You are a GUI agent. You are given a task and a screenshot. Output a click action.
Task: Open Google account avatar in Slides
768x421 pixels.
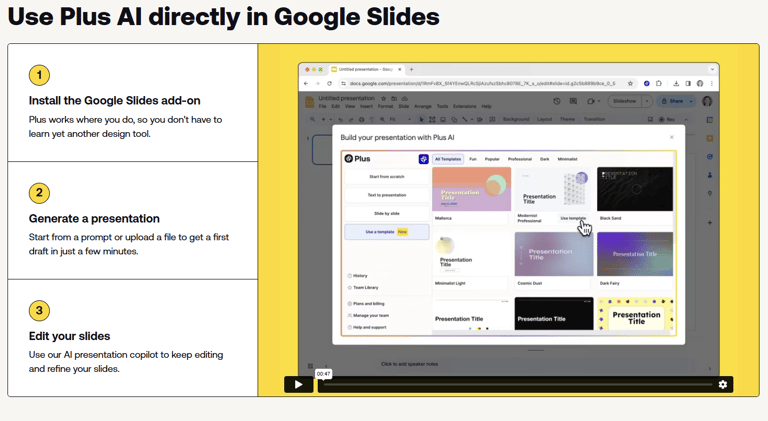(707, 101)
